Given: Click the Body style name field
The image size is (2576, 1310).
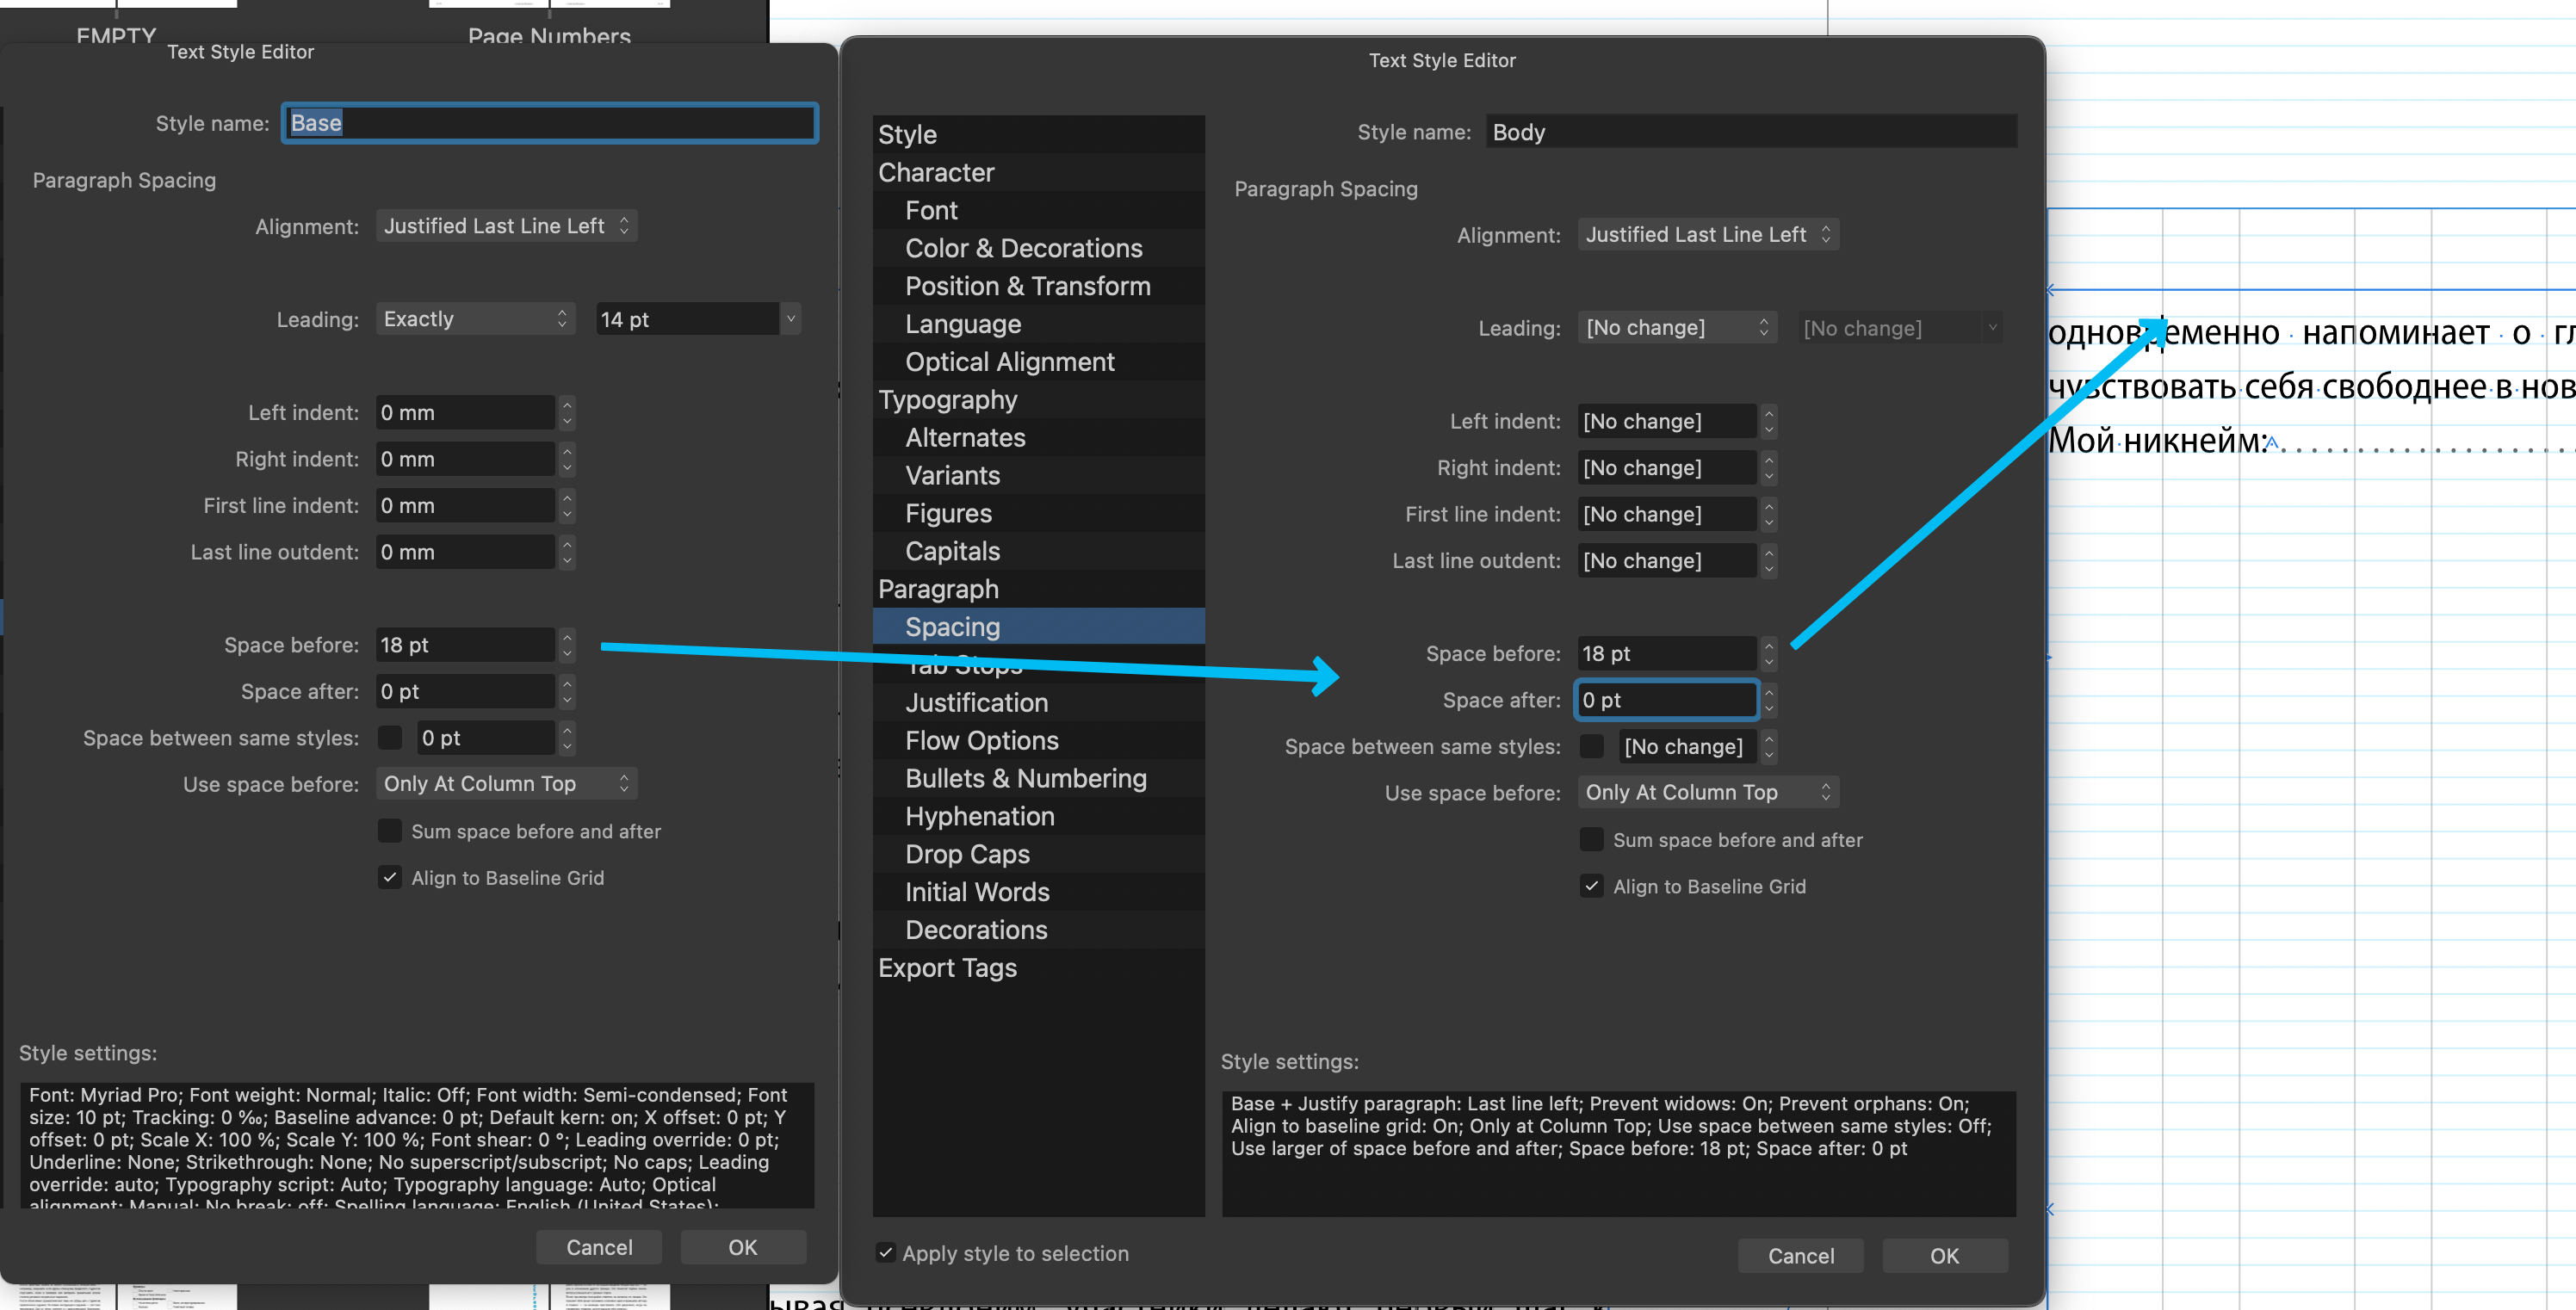Looking at the screenshot, I should tap(1751, 132).
